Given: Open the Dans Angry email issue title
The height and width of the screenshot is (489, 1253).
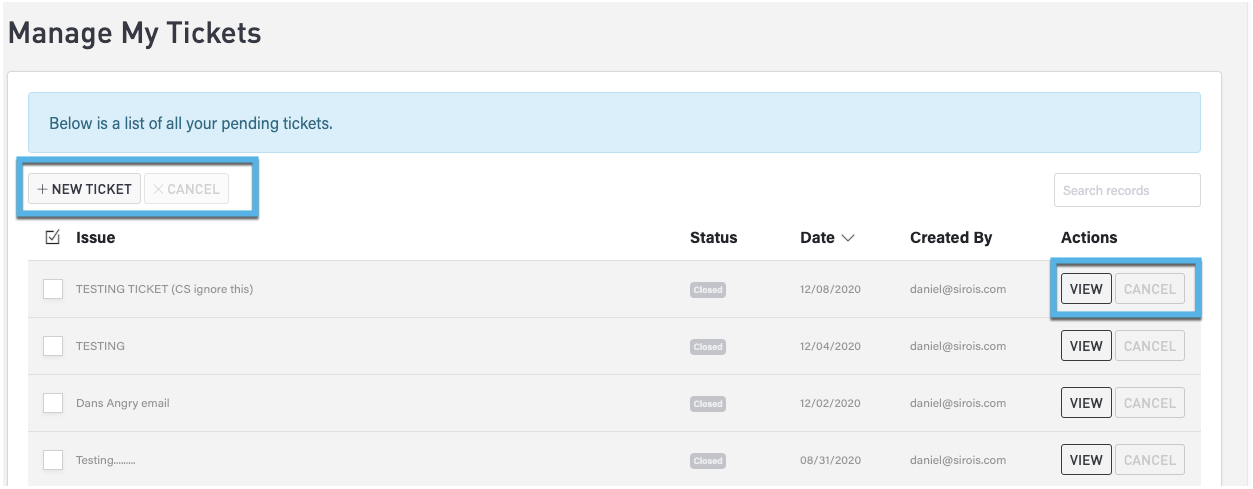Looking at the screenshot, I should coord(122,403).
